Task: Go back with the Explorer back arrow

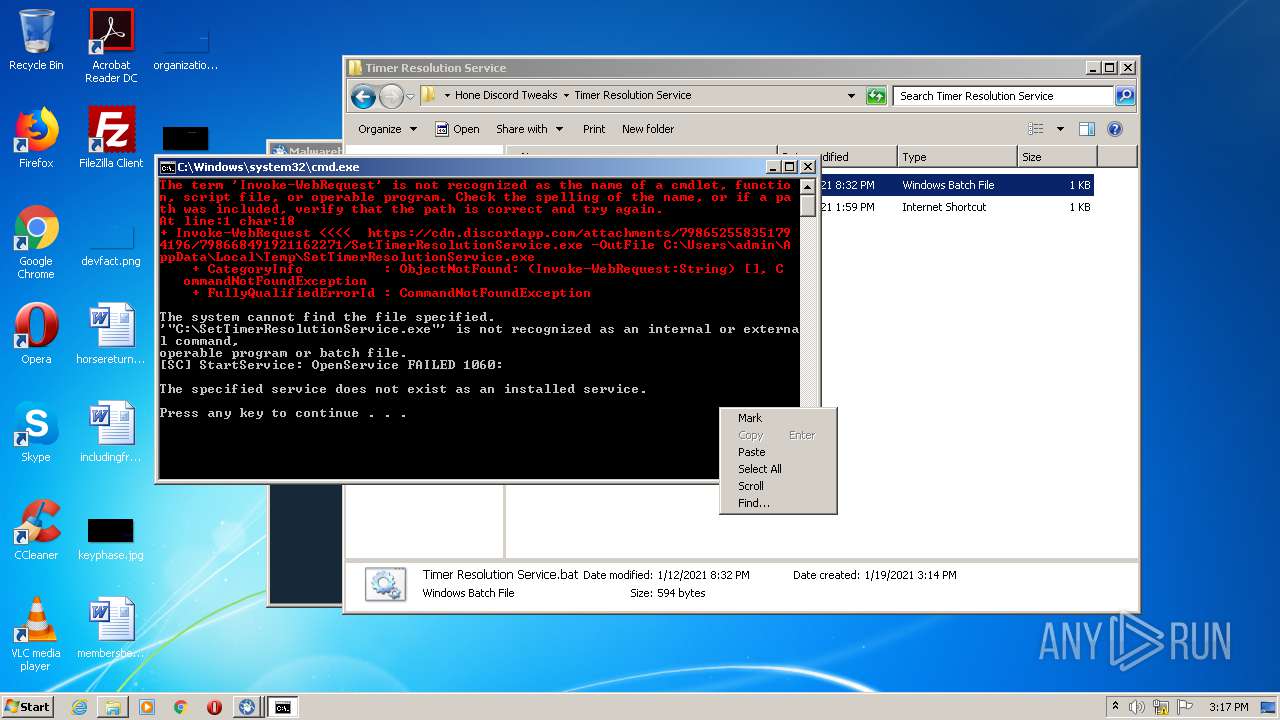Action: [364, 96]
